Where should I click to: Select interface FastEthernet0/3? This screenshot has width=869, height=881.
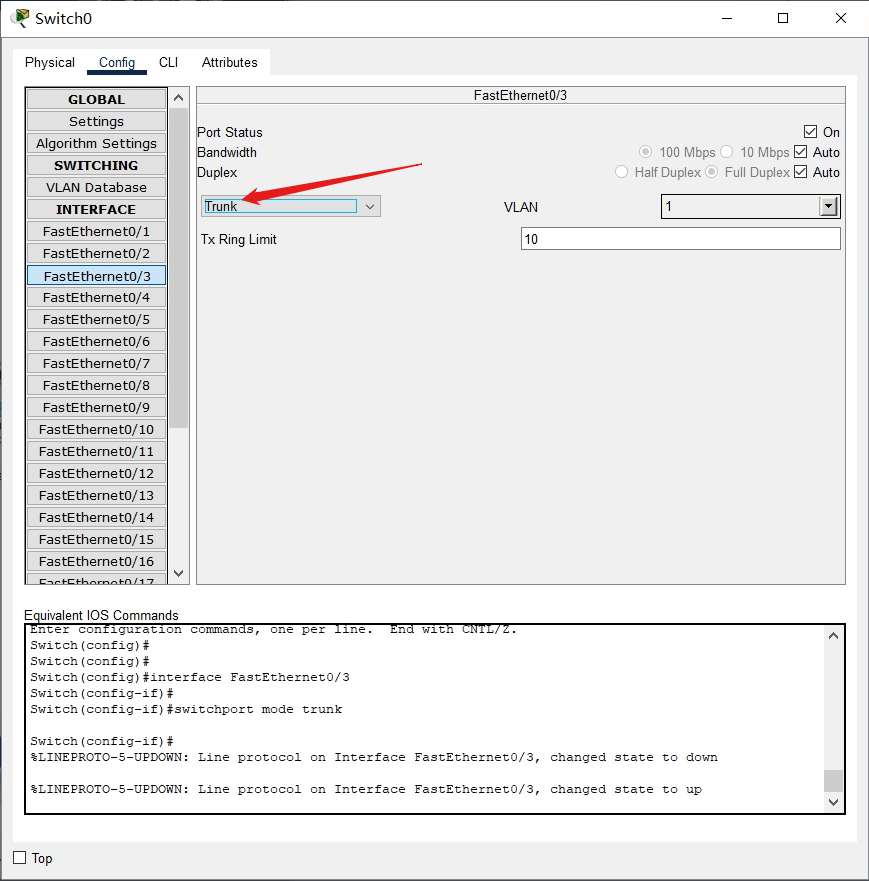[x=97, y=276]
